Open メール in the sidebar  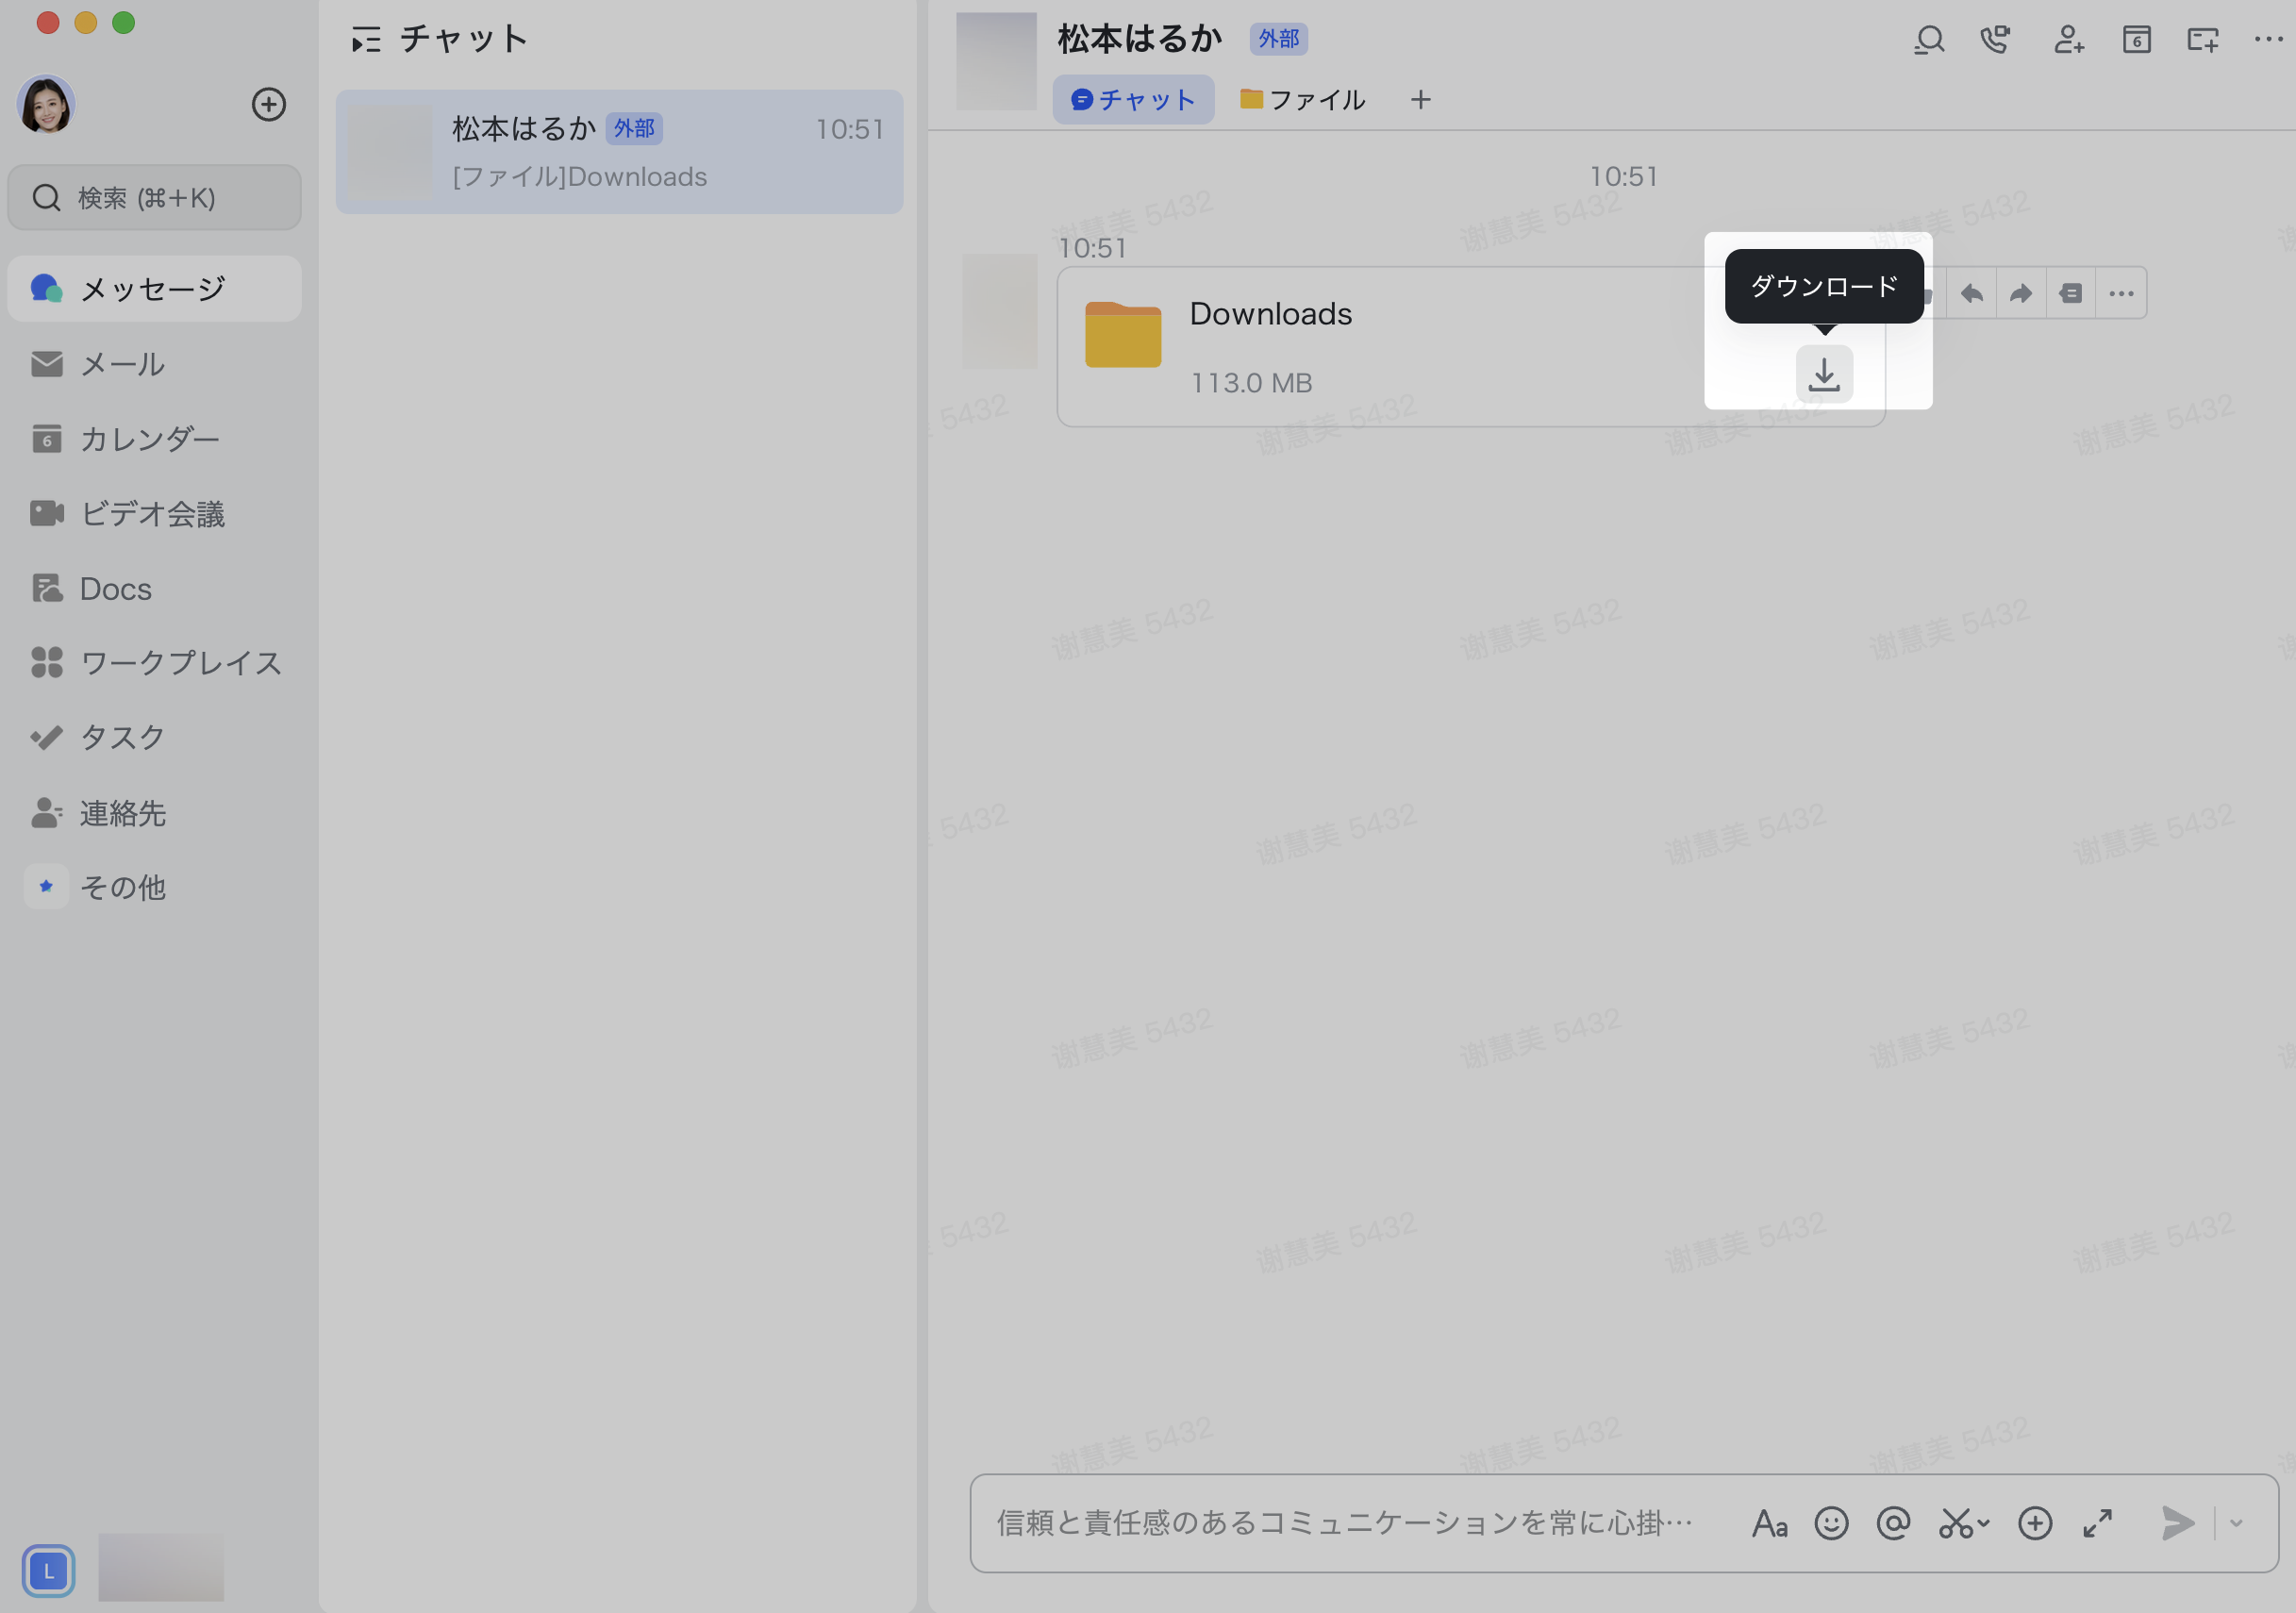point(122,364)
